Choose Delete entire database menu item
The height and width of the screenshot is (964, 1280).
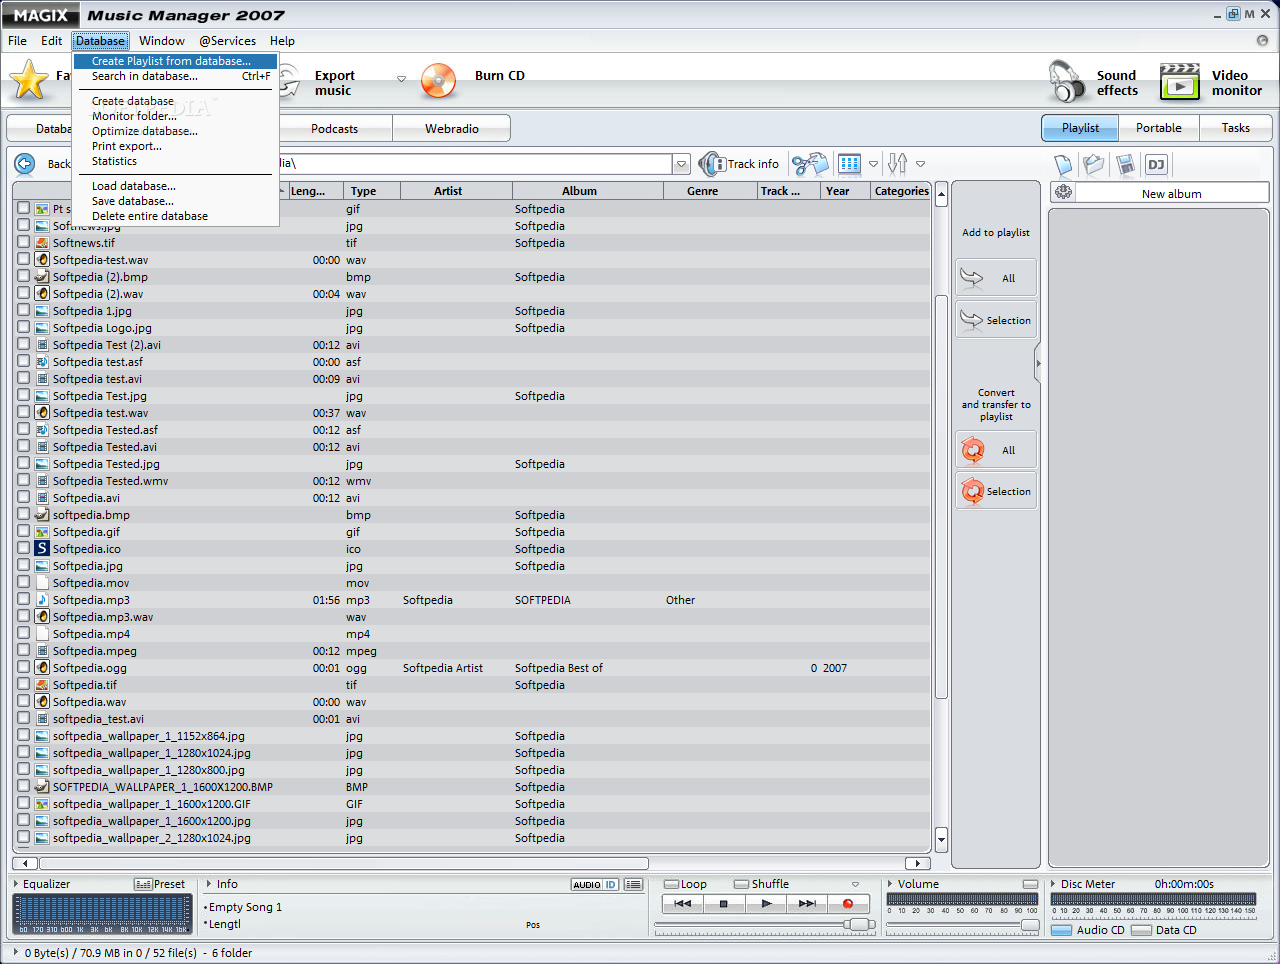(175, 216)
